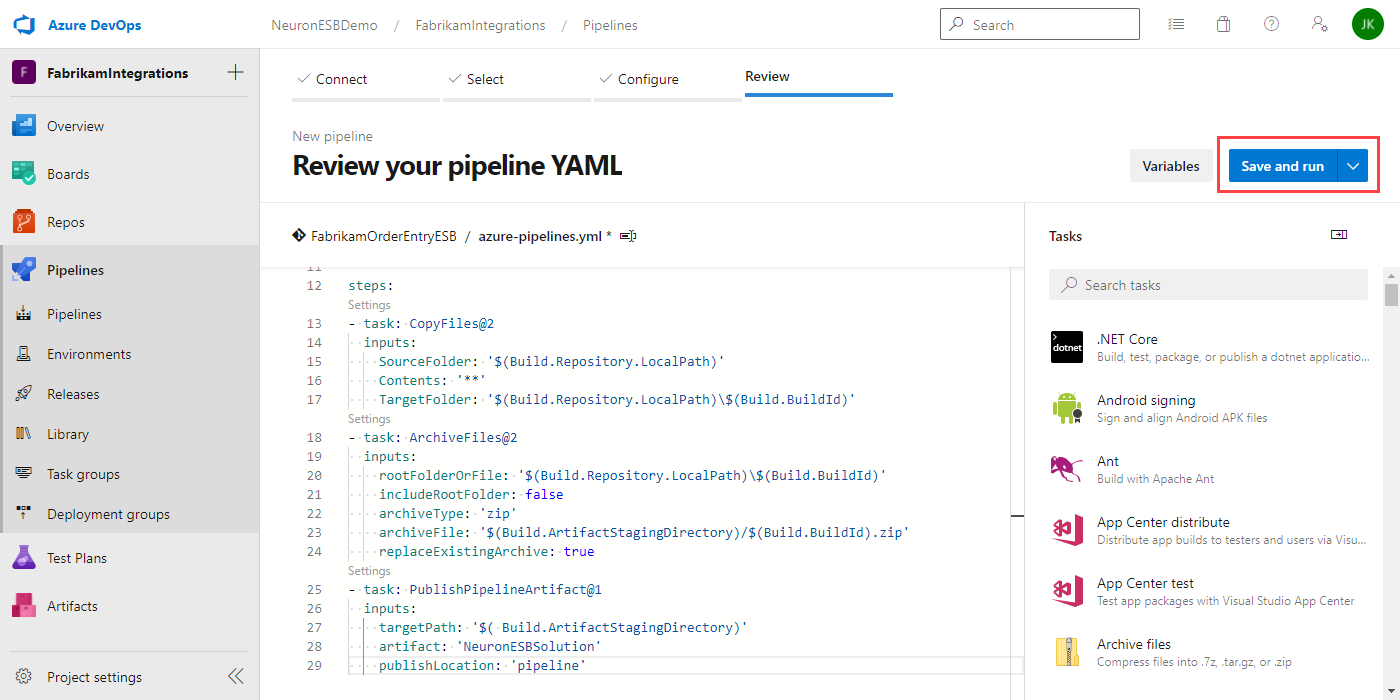The height and width of the screenshot is (700, 1400).
Task: Open Settings link above ArchiveFiles@2 task
Action: [369, 419]
